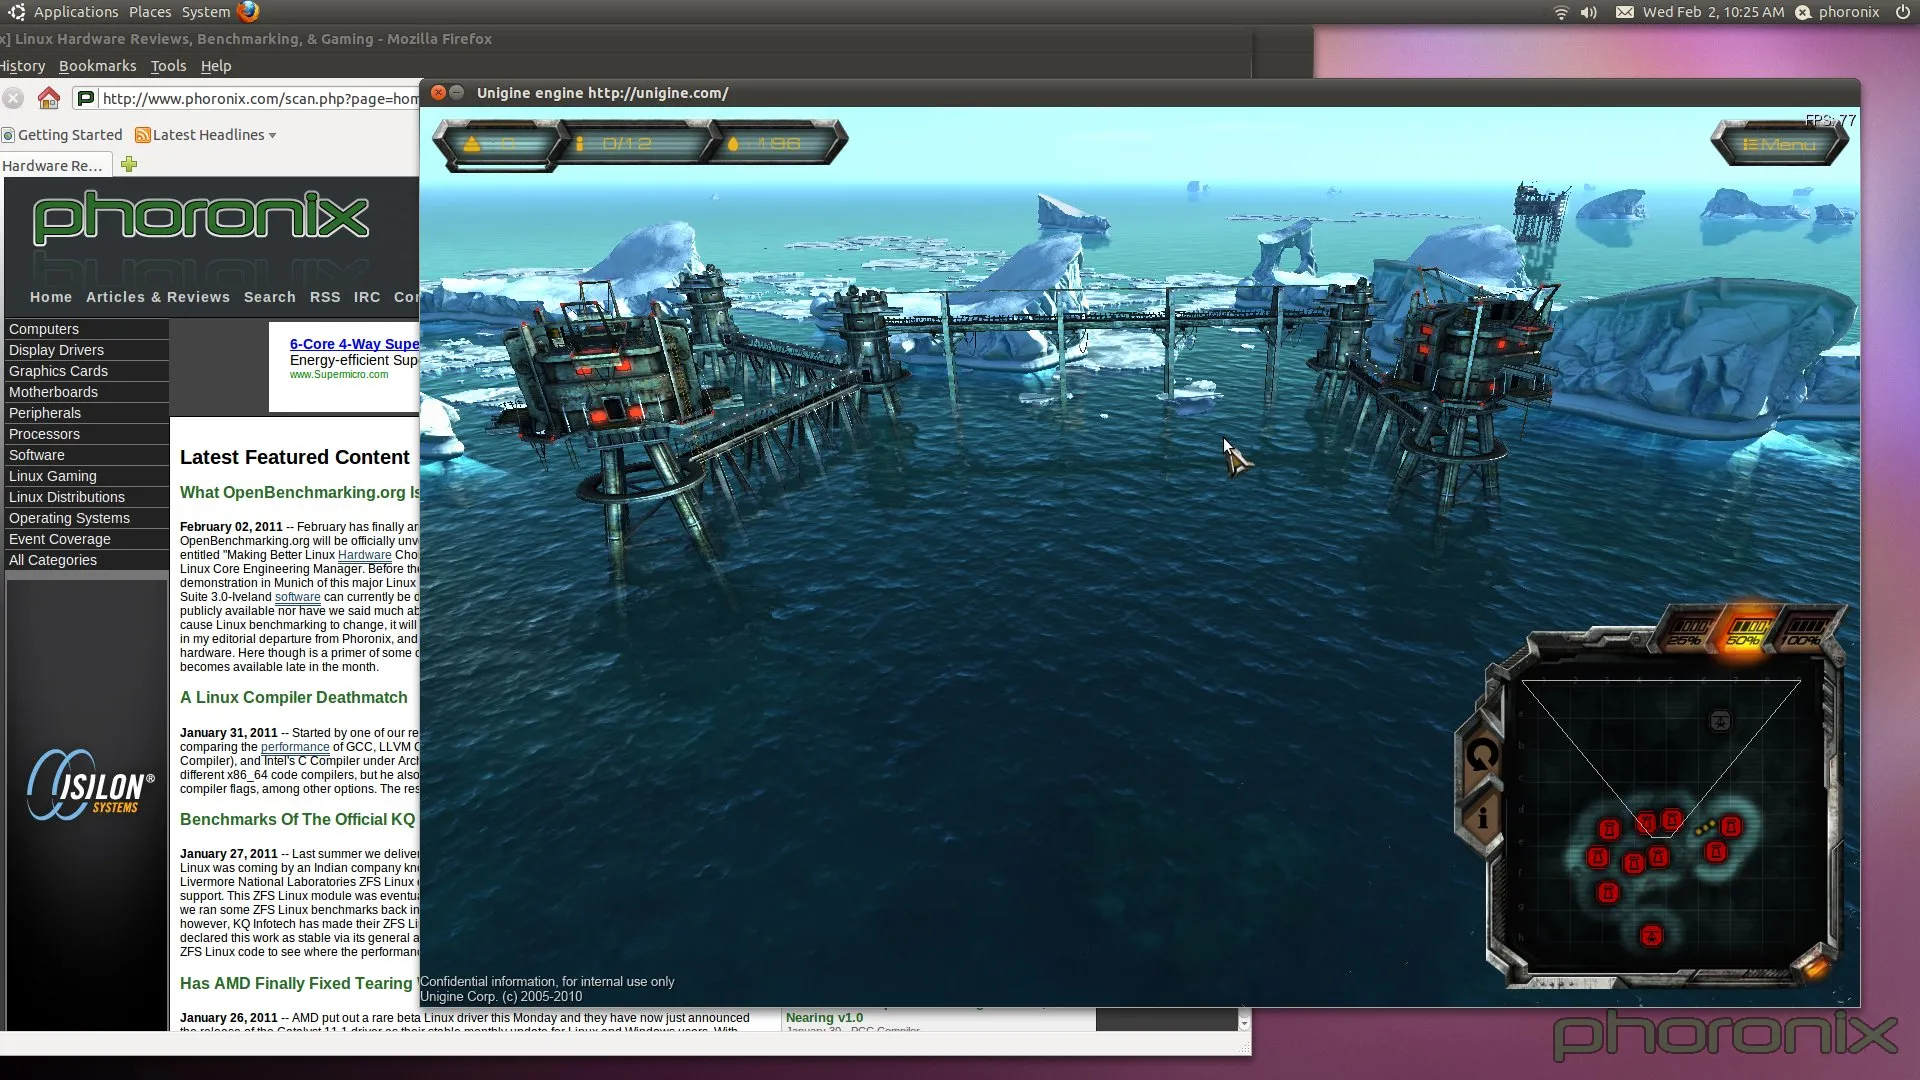The image size is (1920, 1080).
Task: Open the mail envelope indicator
Action: [1625, 12]
